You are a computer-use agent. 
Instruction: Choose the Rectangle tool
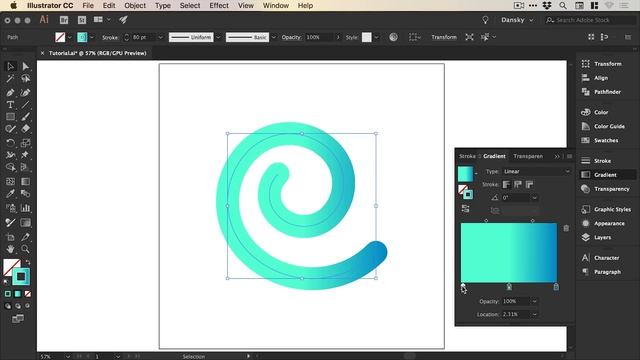[x=10, y=117]
